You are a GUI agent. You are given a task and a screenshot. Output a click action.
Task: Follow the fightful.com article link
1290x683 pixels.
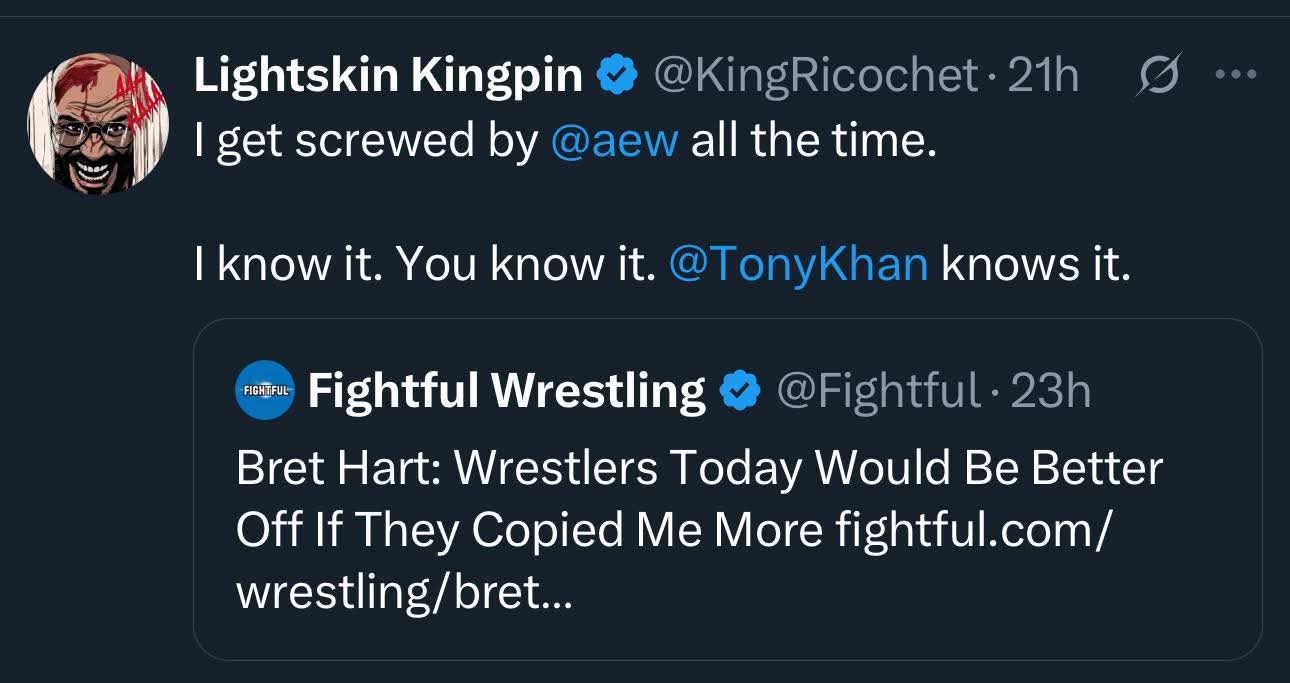tap(970, 530)
